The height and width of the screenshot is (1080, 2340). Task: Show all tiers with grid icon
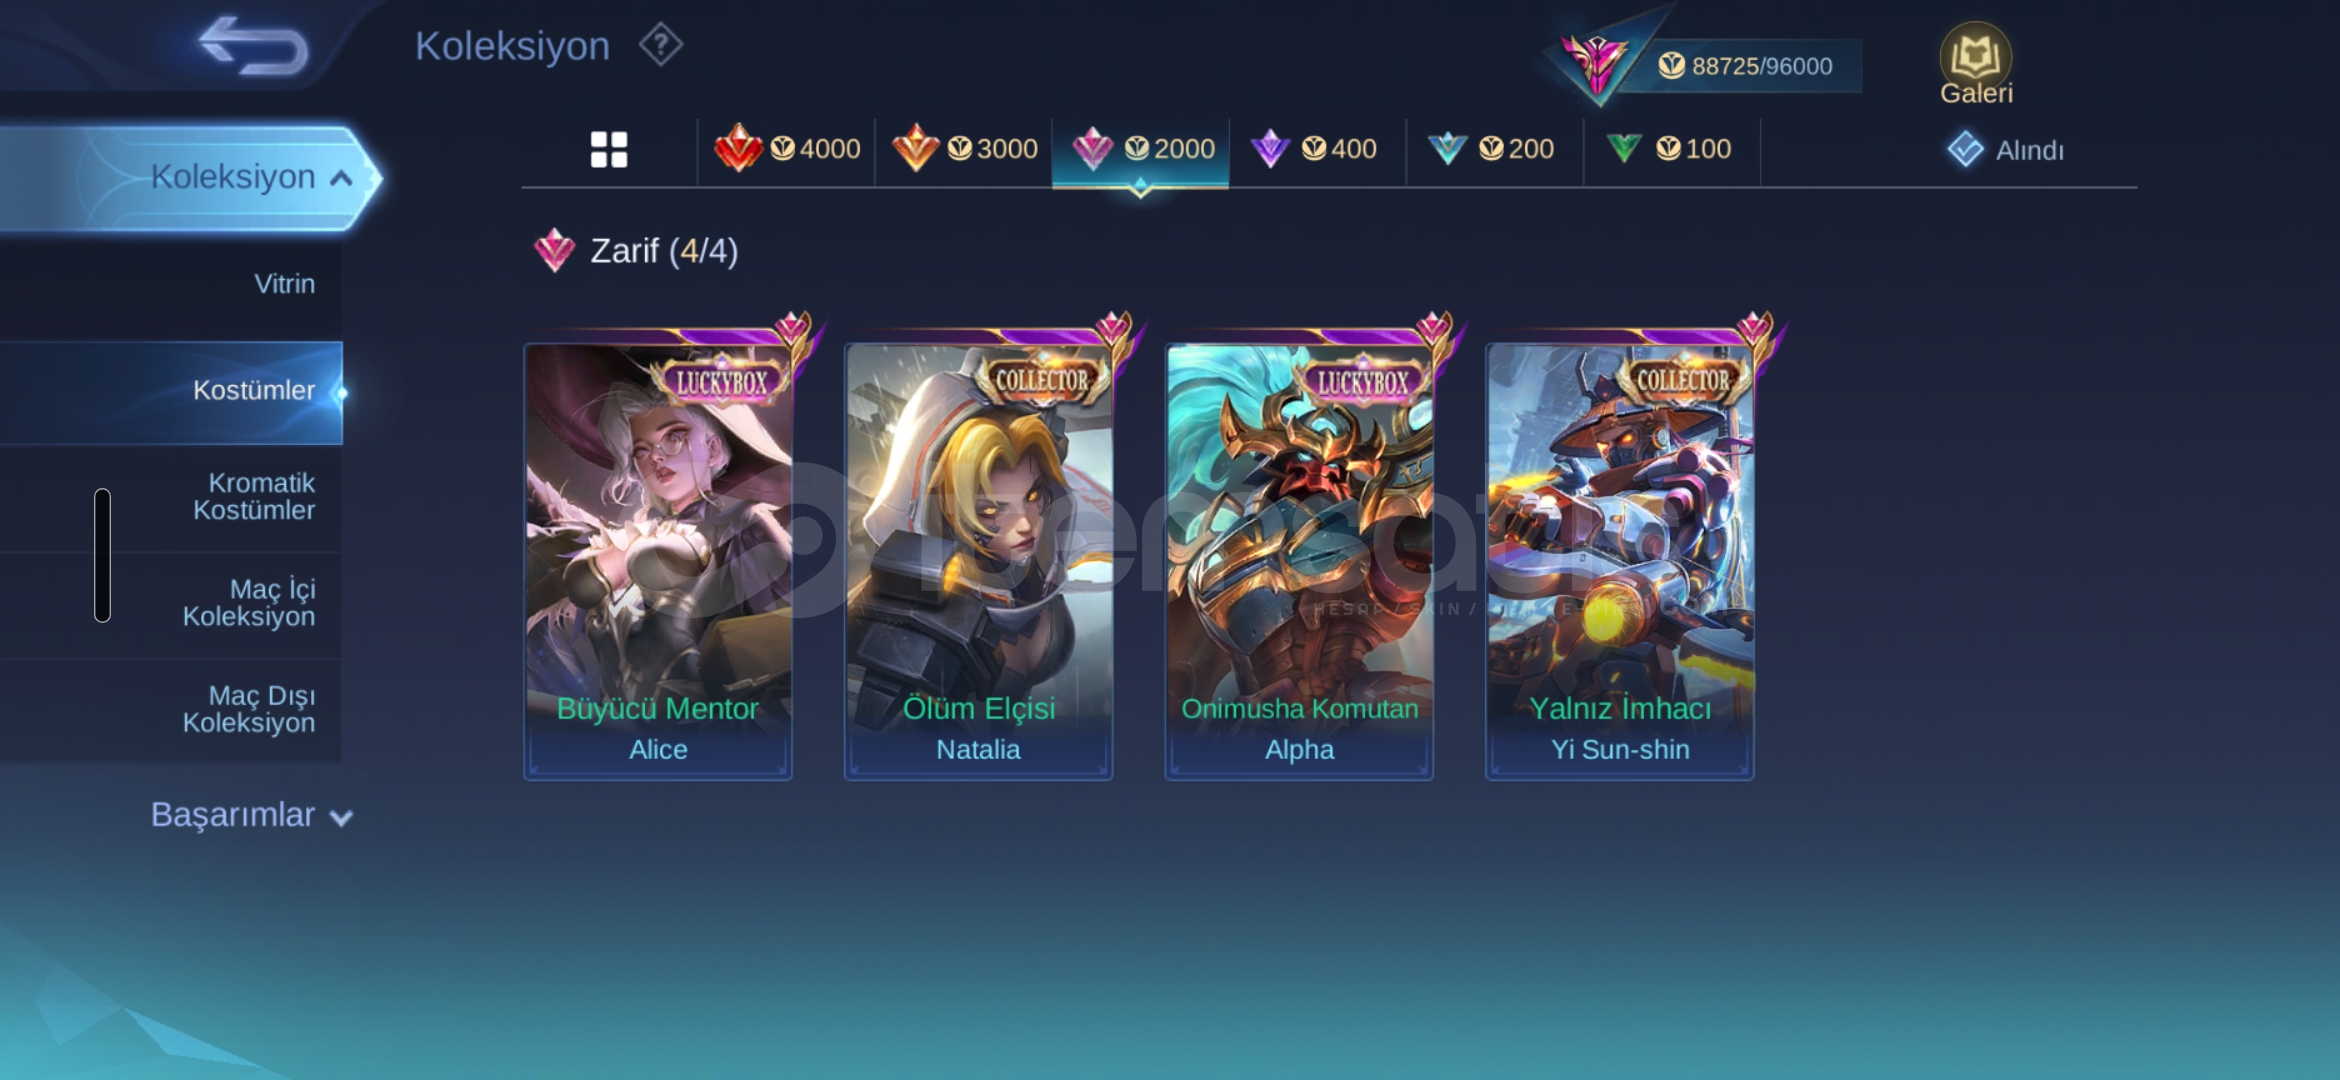click(x=608, y=150)
